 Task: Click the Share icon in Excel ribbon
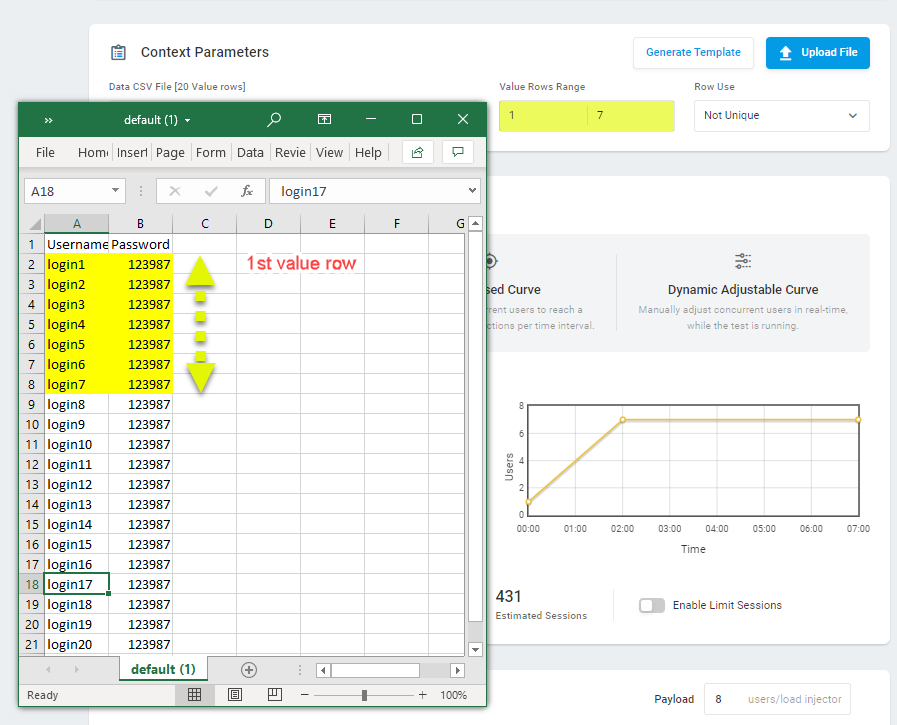418,152
